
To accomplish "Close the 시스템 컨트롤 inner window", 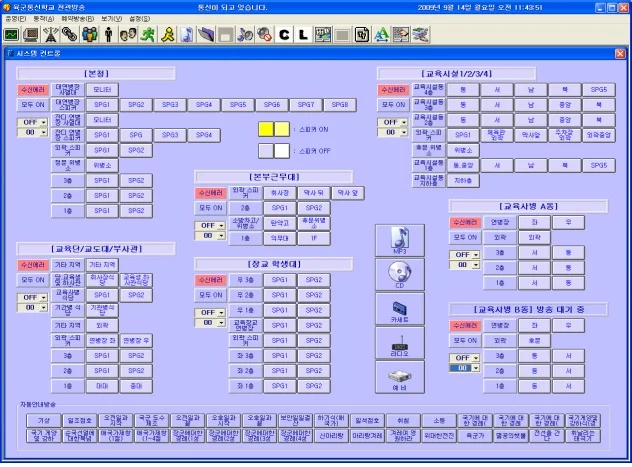I will tap(620, 54).
